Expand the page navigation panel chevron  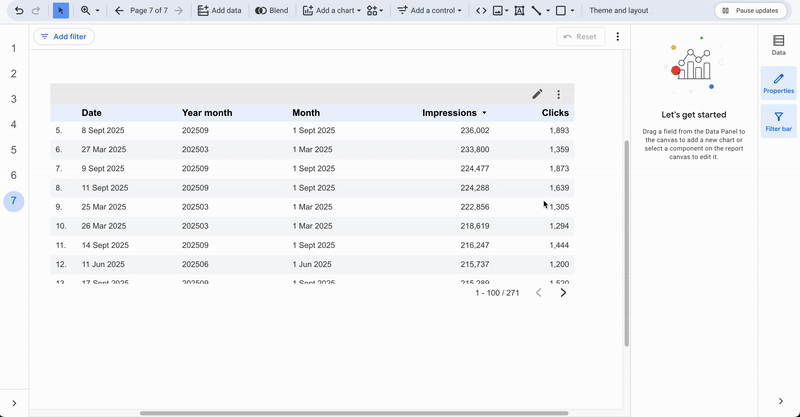click(14, 403)
